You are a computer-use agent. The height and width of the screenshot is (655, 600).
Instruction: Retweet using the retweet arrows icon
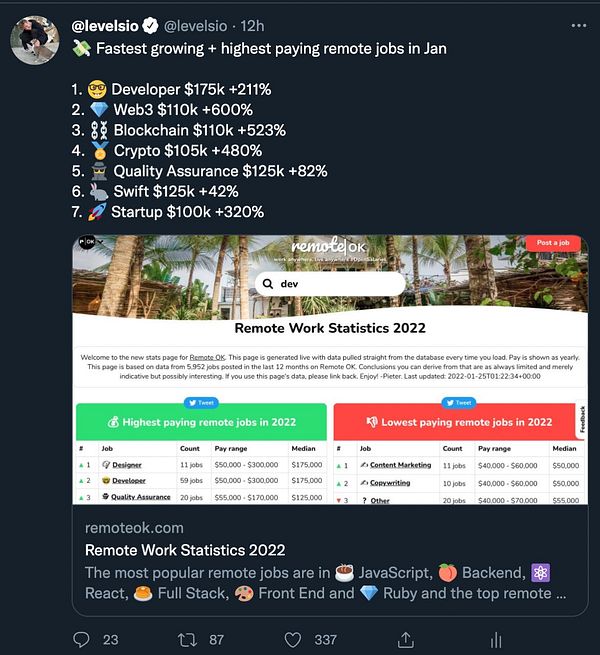[187, 640]
